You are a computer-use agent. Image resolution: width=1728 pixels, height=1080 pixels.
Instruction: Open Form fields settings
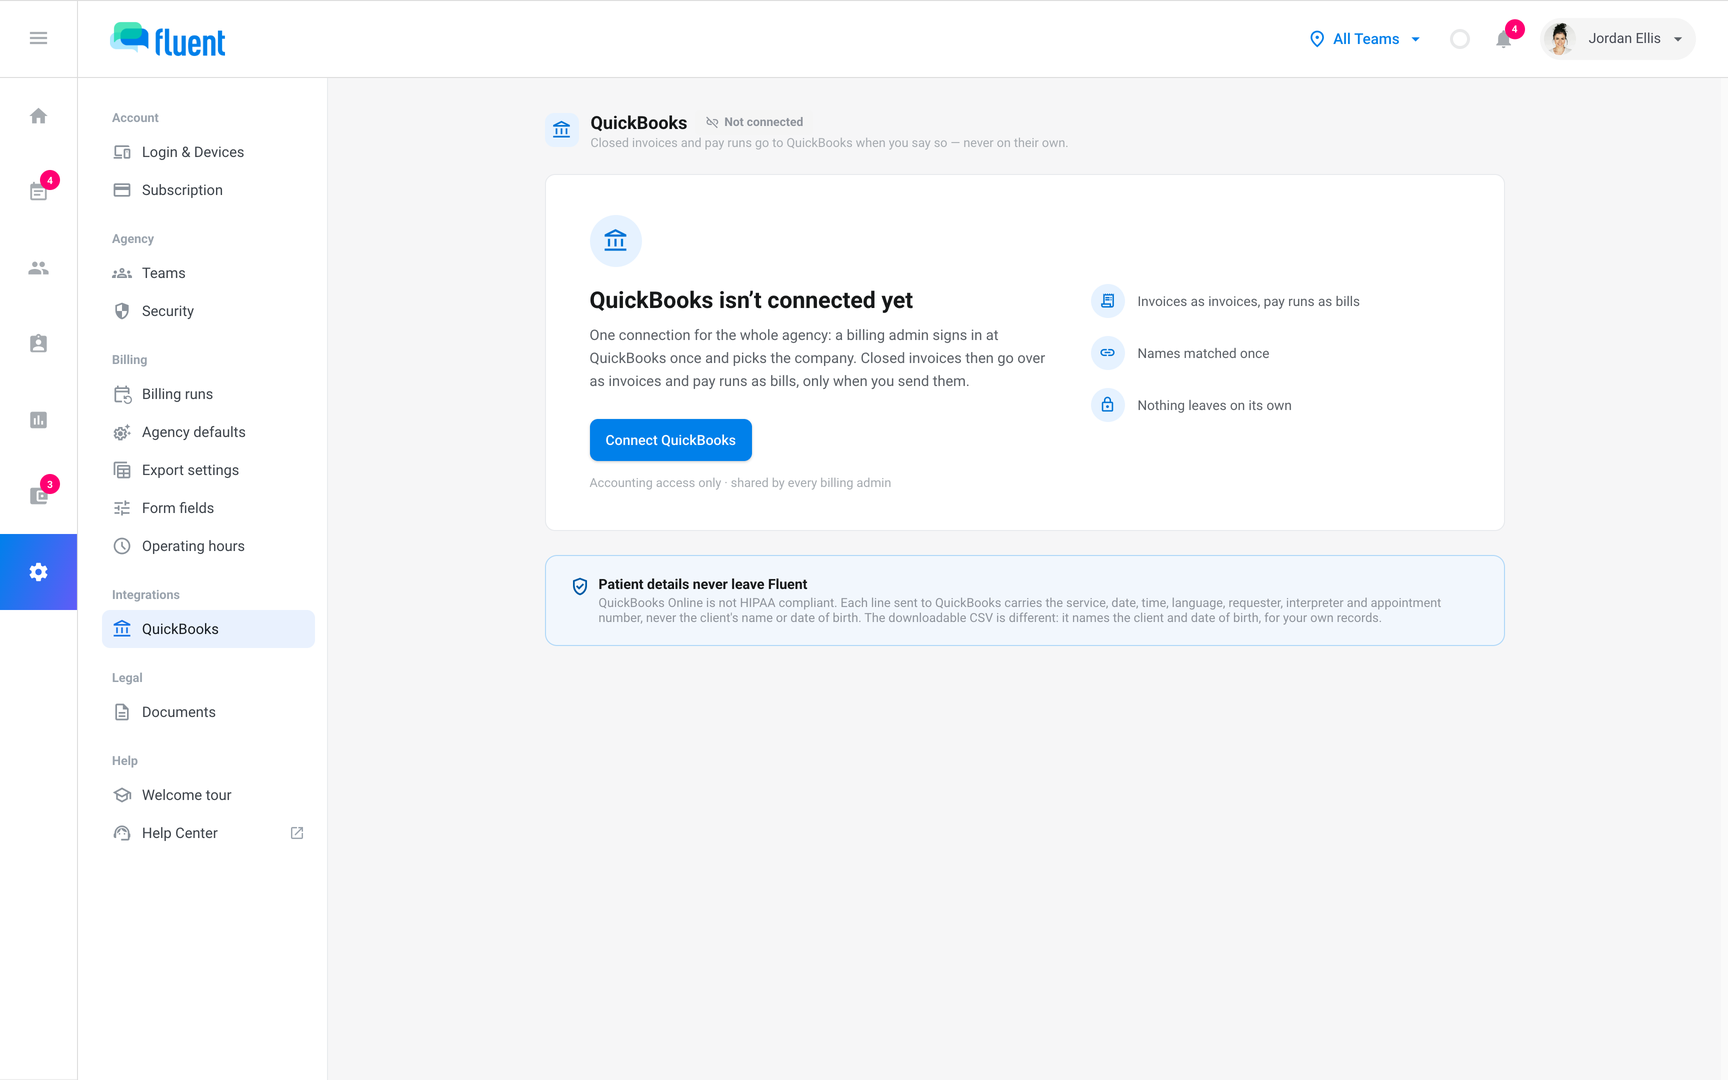point(208,508)
